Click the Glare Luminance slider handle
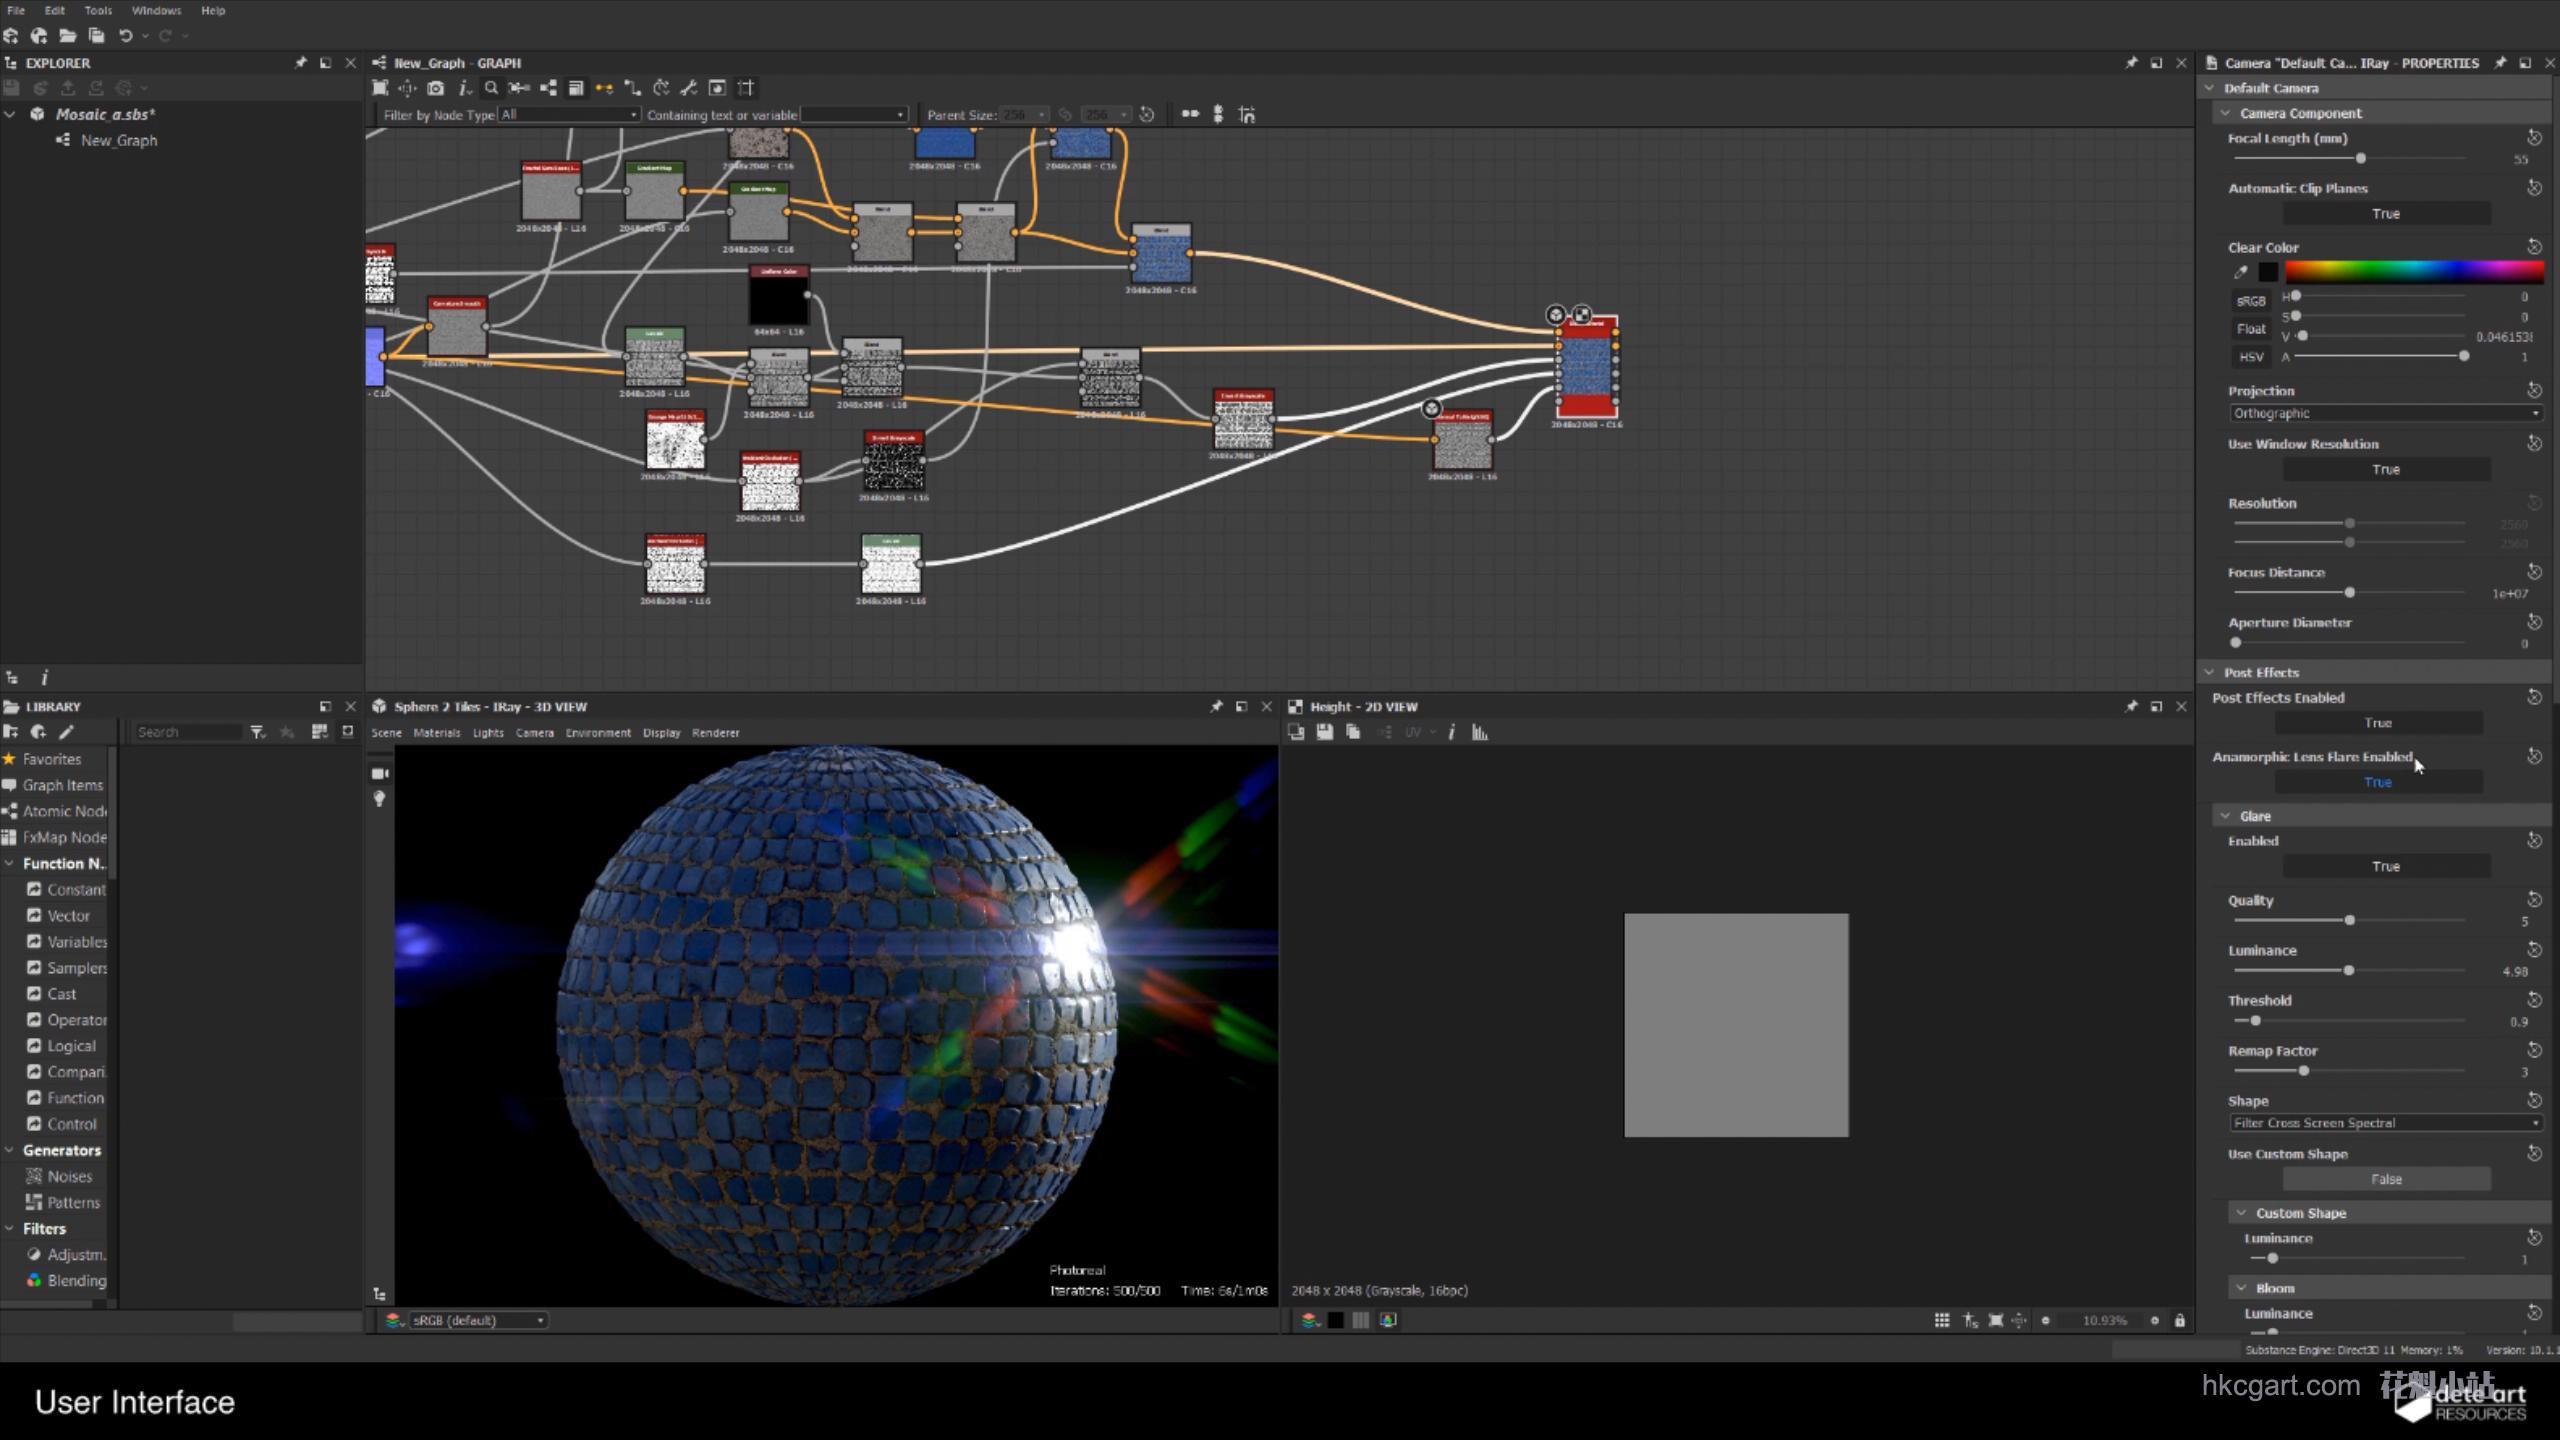The height and width of the screenshot is (1440, 2560). pyautogui.click(x=2349, y=970)
